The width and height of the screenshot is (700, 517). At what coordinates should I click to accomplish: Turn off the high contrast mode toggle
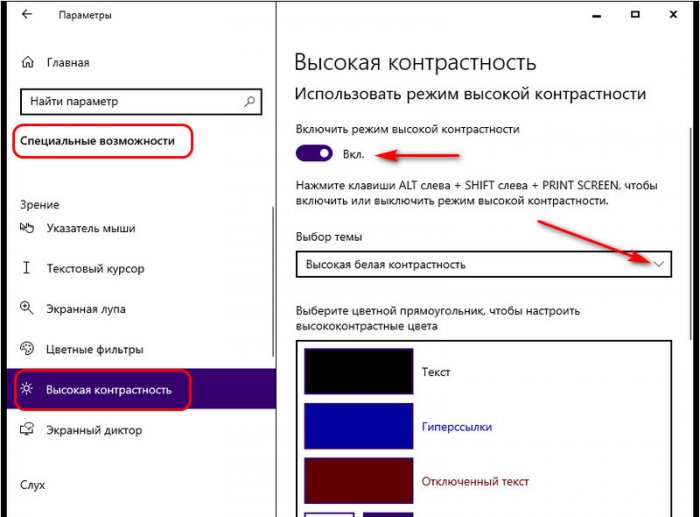(x=314, y=154)
